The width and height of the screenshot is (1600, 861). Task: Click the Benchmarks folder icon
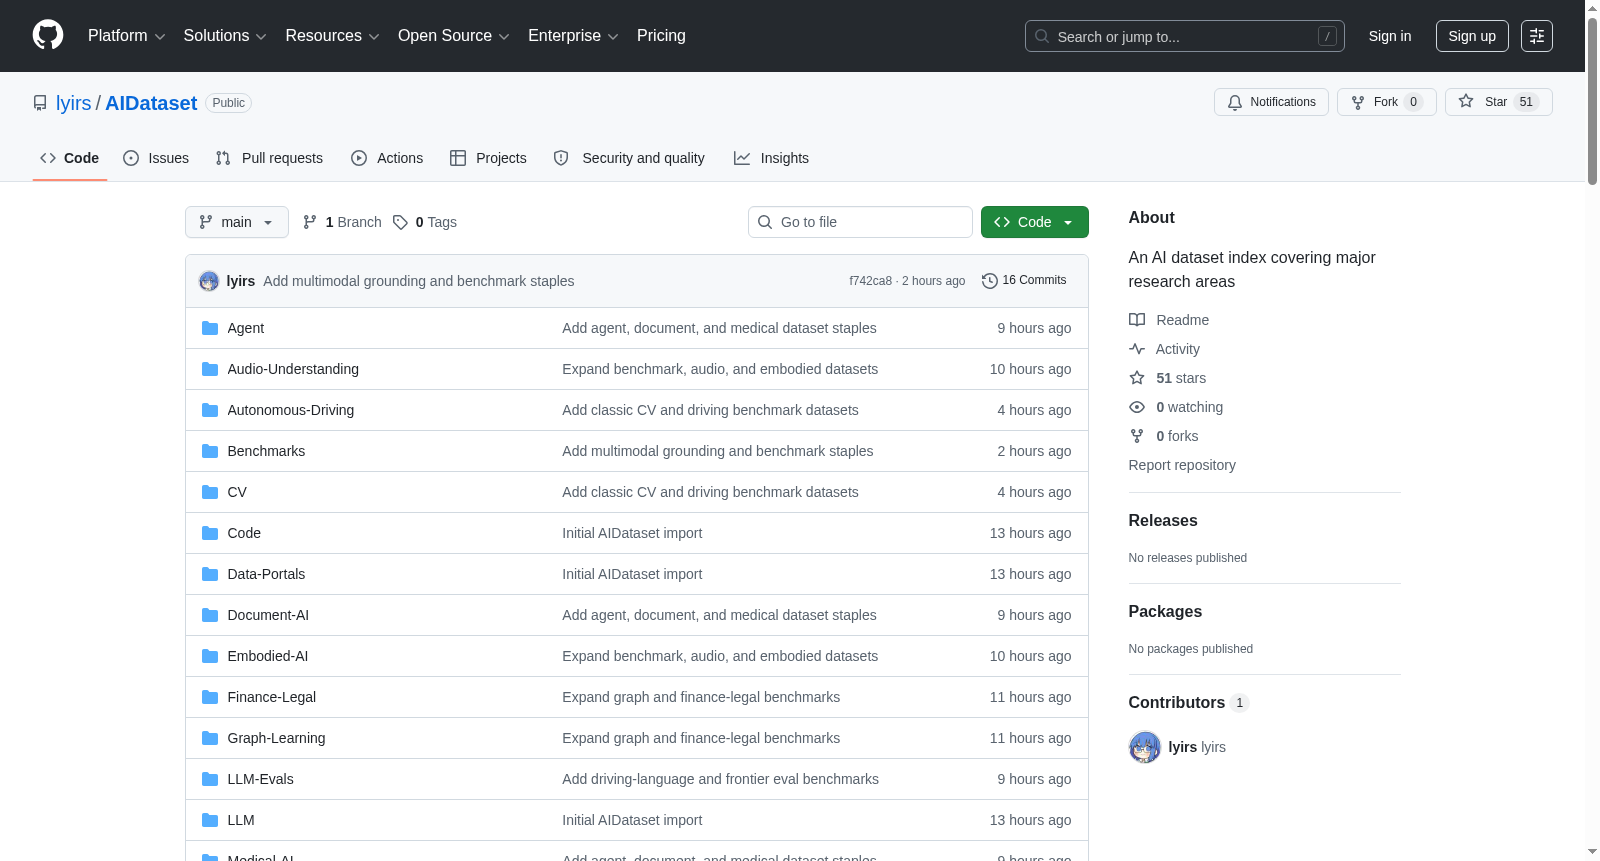click(x=210, y=451)
